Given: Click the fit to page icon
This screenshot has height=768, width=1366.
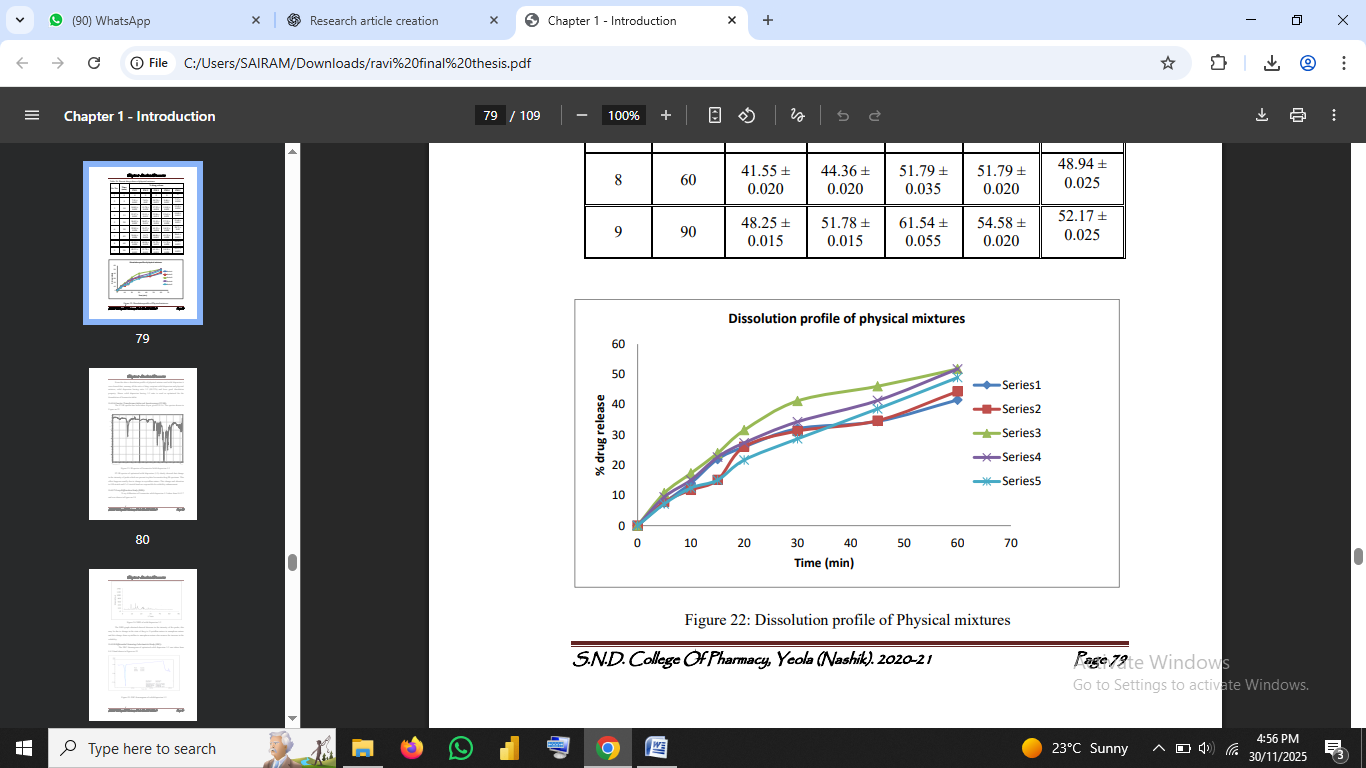Looking at the screenshot, I should pyautogui.click(x=714, y=116).
